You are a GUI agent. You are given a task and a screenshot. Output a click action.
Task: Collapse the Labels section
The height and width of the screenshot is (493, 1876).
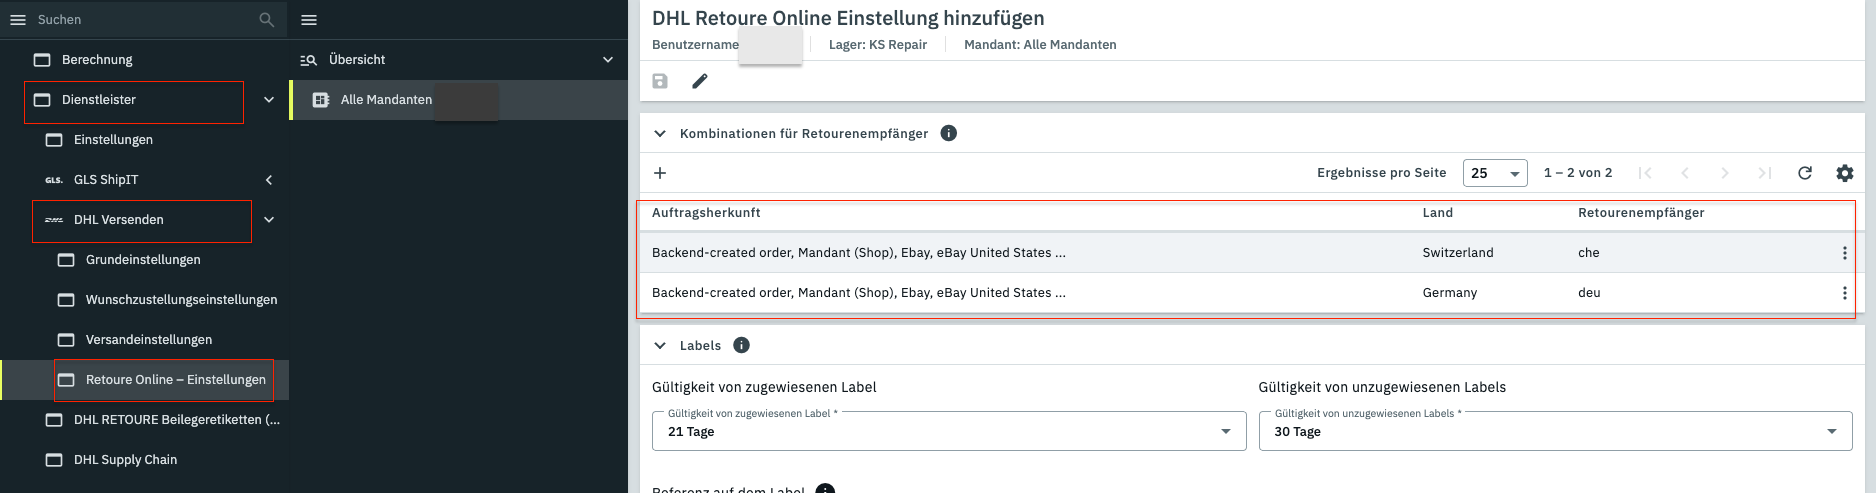tap(660, 345)
